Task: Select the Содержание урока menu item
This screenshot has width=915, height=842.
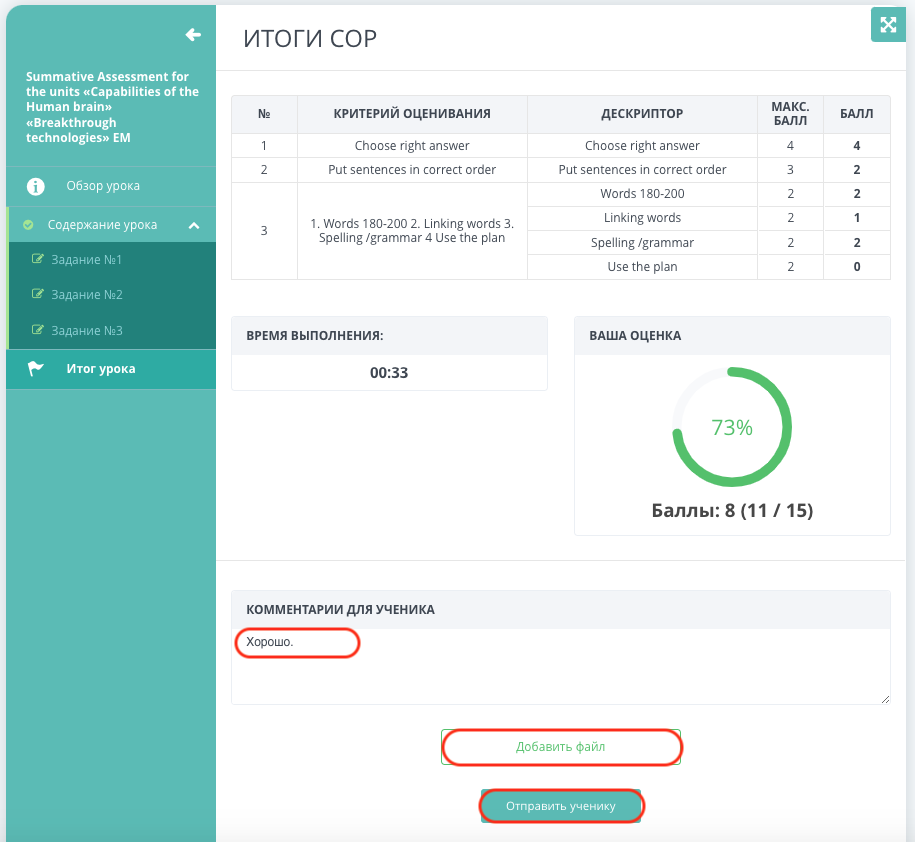Action: [111, 225]
